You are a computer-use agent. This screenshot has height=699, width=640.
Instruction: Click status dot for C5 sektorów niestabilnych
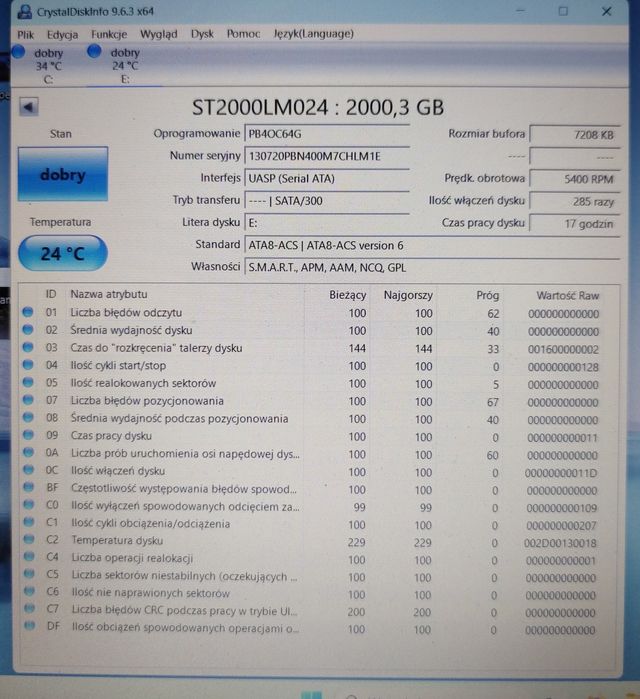pyautogui.click(x=29, y=574)
